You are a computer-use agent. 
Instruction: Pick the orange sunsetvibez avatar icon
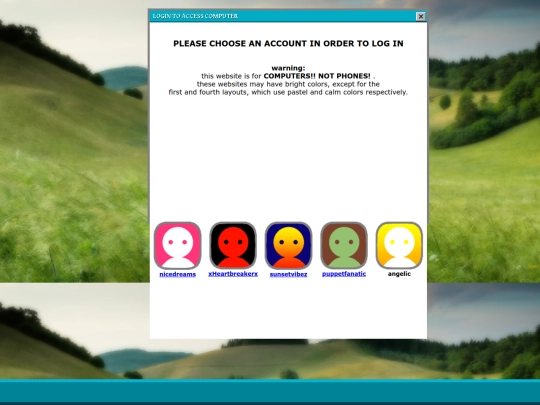coord(289,245)
